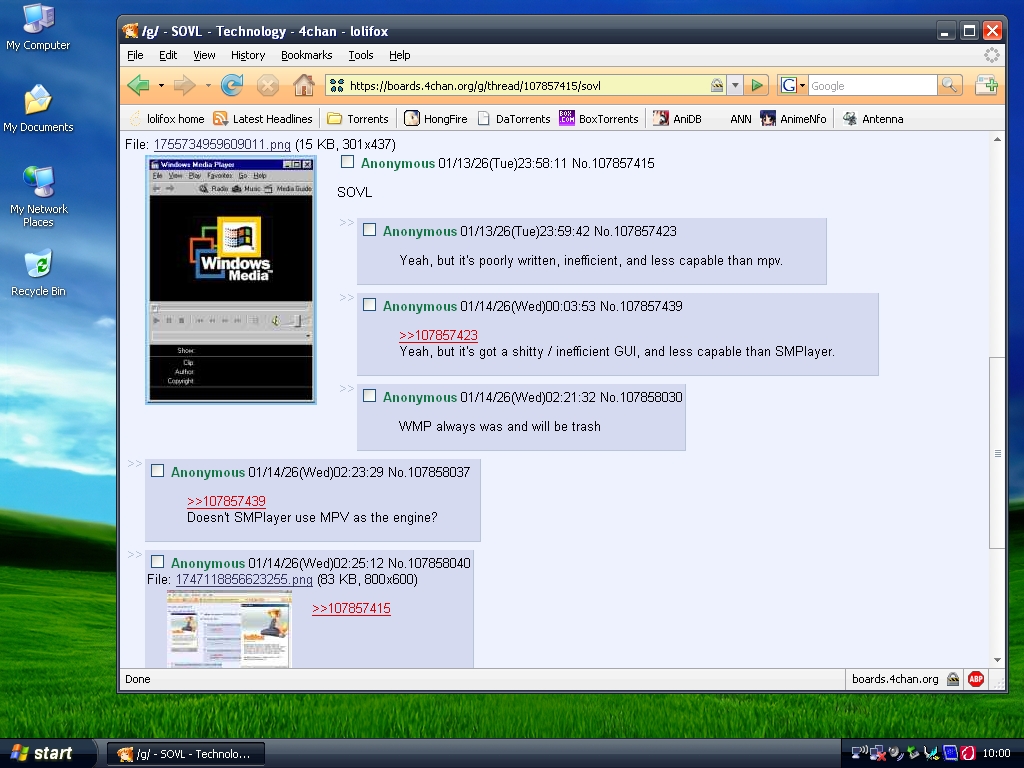Open the AniDB bookmark

click(x=677, y=119)
